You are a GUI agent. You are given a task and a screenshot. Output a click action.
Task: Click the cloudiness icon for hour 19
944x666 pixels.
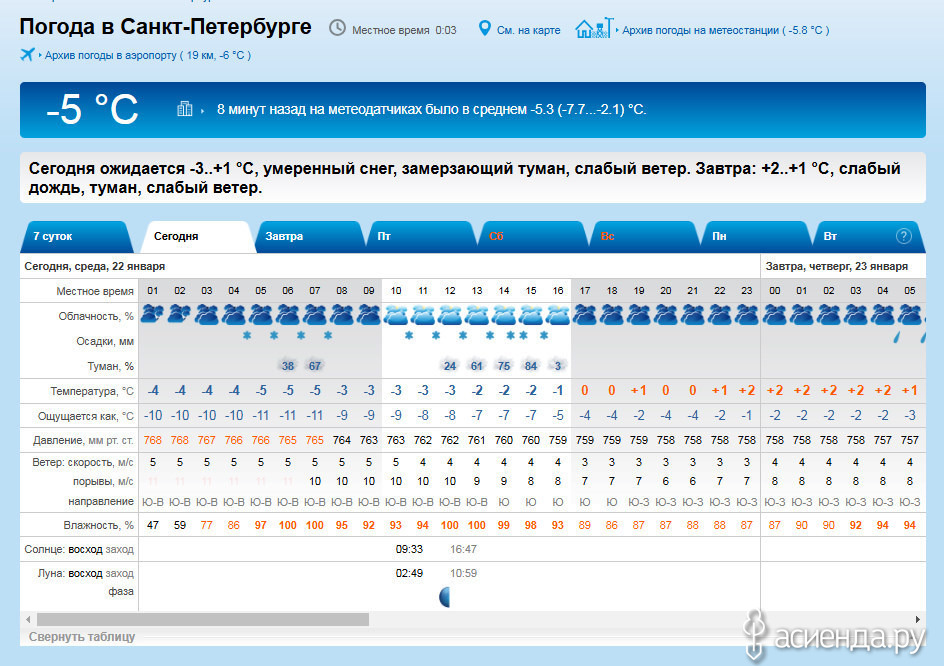point(639,314)
